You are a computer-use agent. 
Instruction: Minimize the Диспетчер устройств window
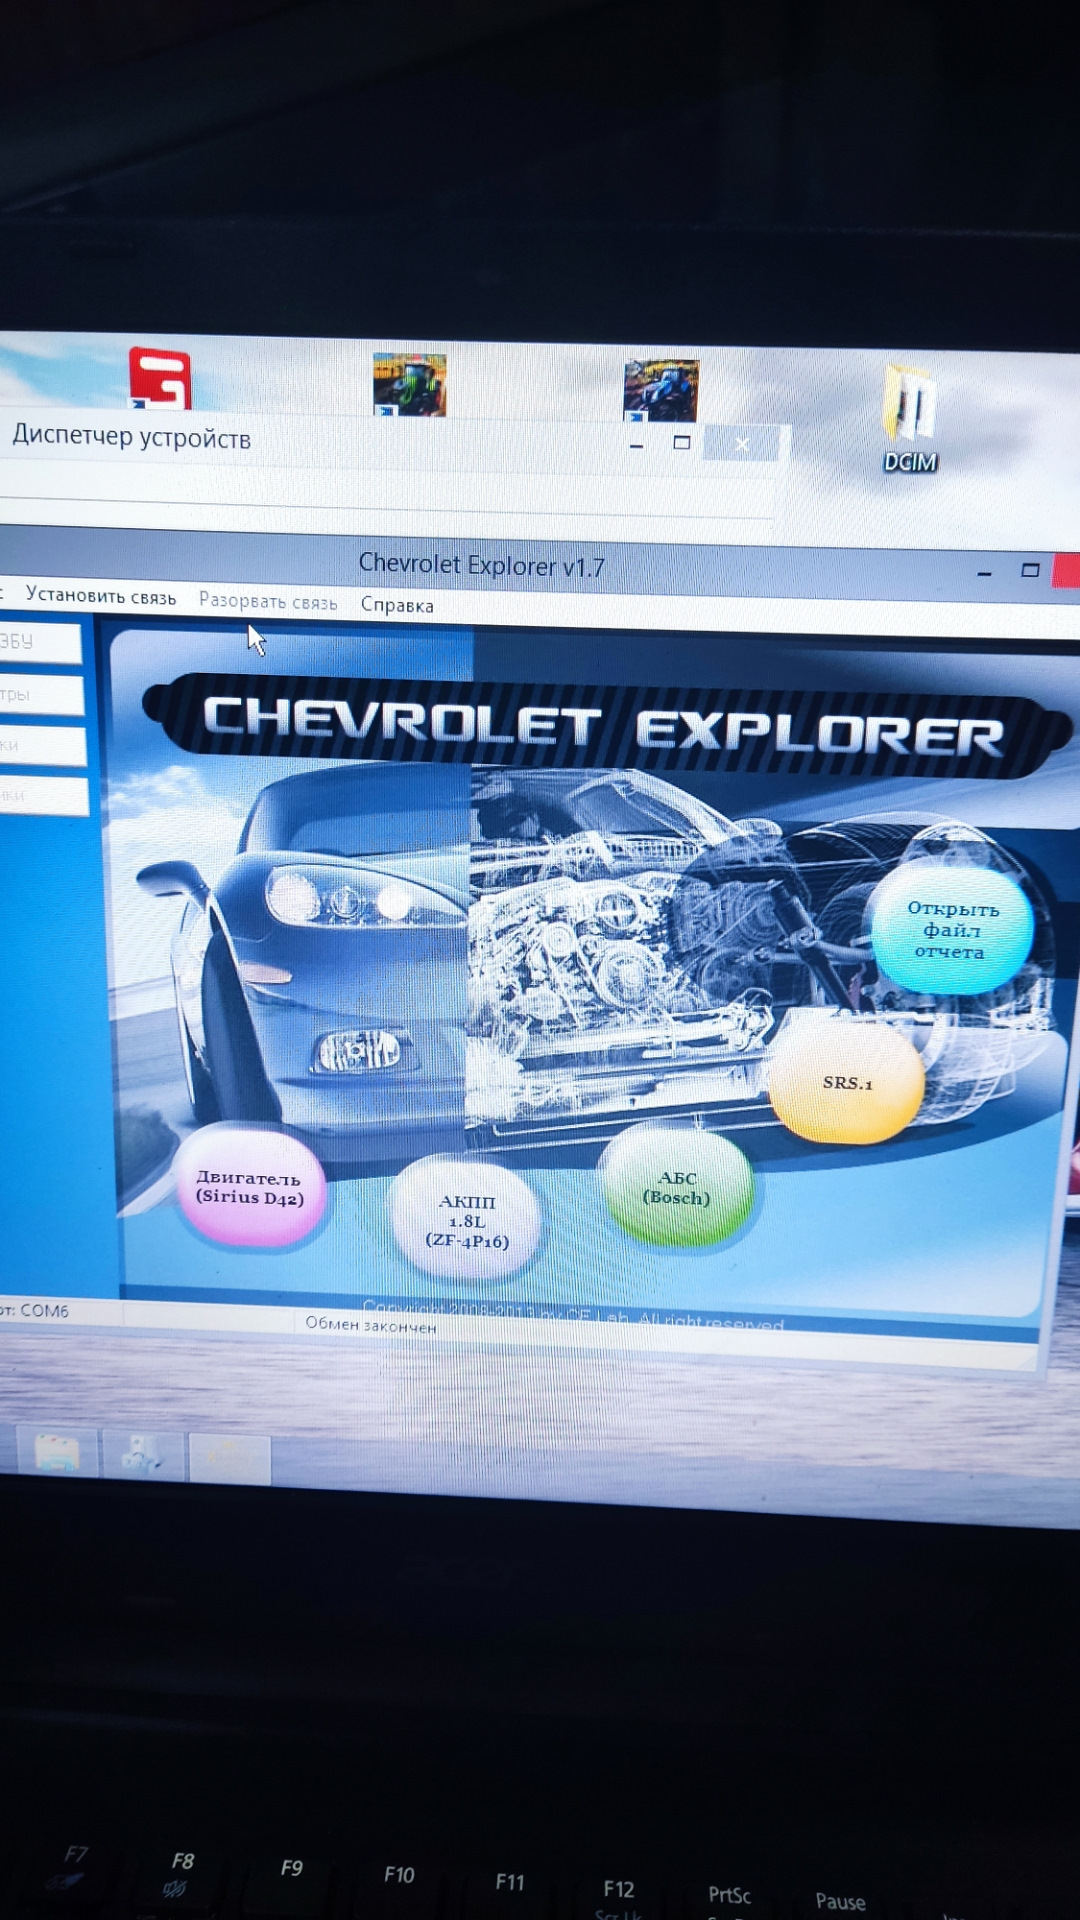click(636, 444)
